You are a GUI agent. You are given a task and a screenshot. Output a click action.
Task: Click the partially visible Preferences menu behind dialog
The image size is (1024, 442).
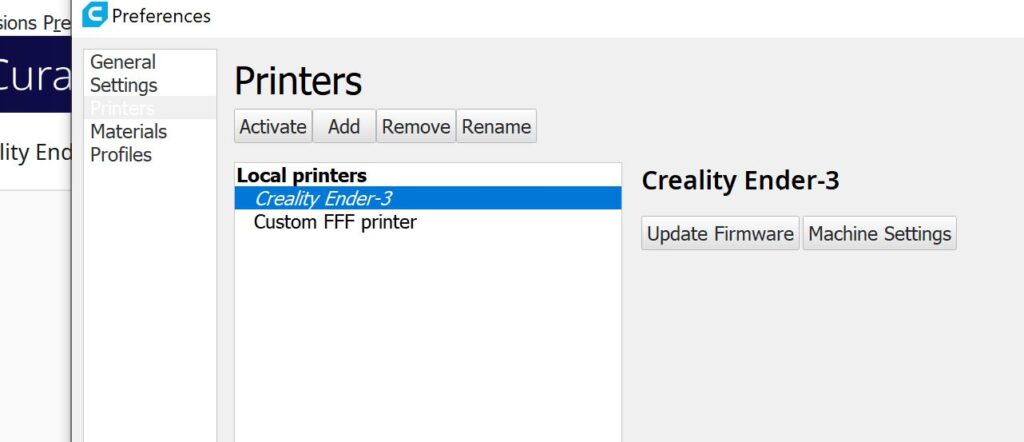point(56,23)
